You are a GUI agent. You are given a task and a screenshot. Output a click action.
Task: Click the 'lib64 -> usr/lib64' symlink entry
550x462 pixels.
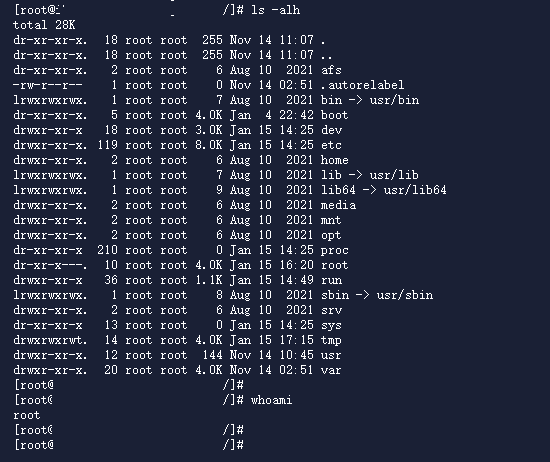[383, 190]
